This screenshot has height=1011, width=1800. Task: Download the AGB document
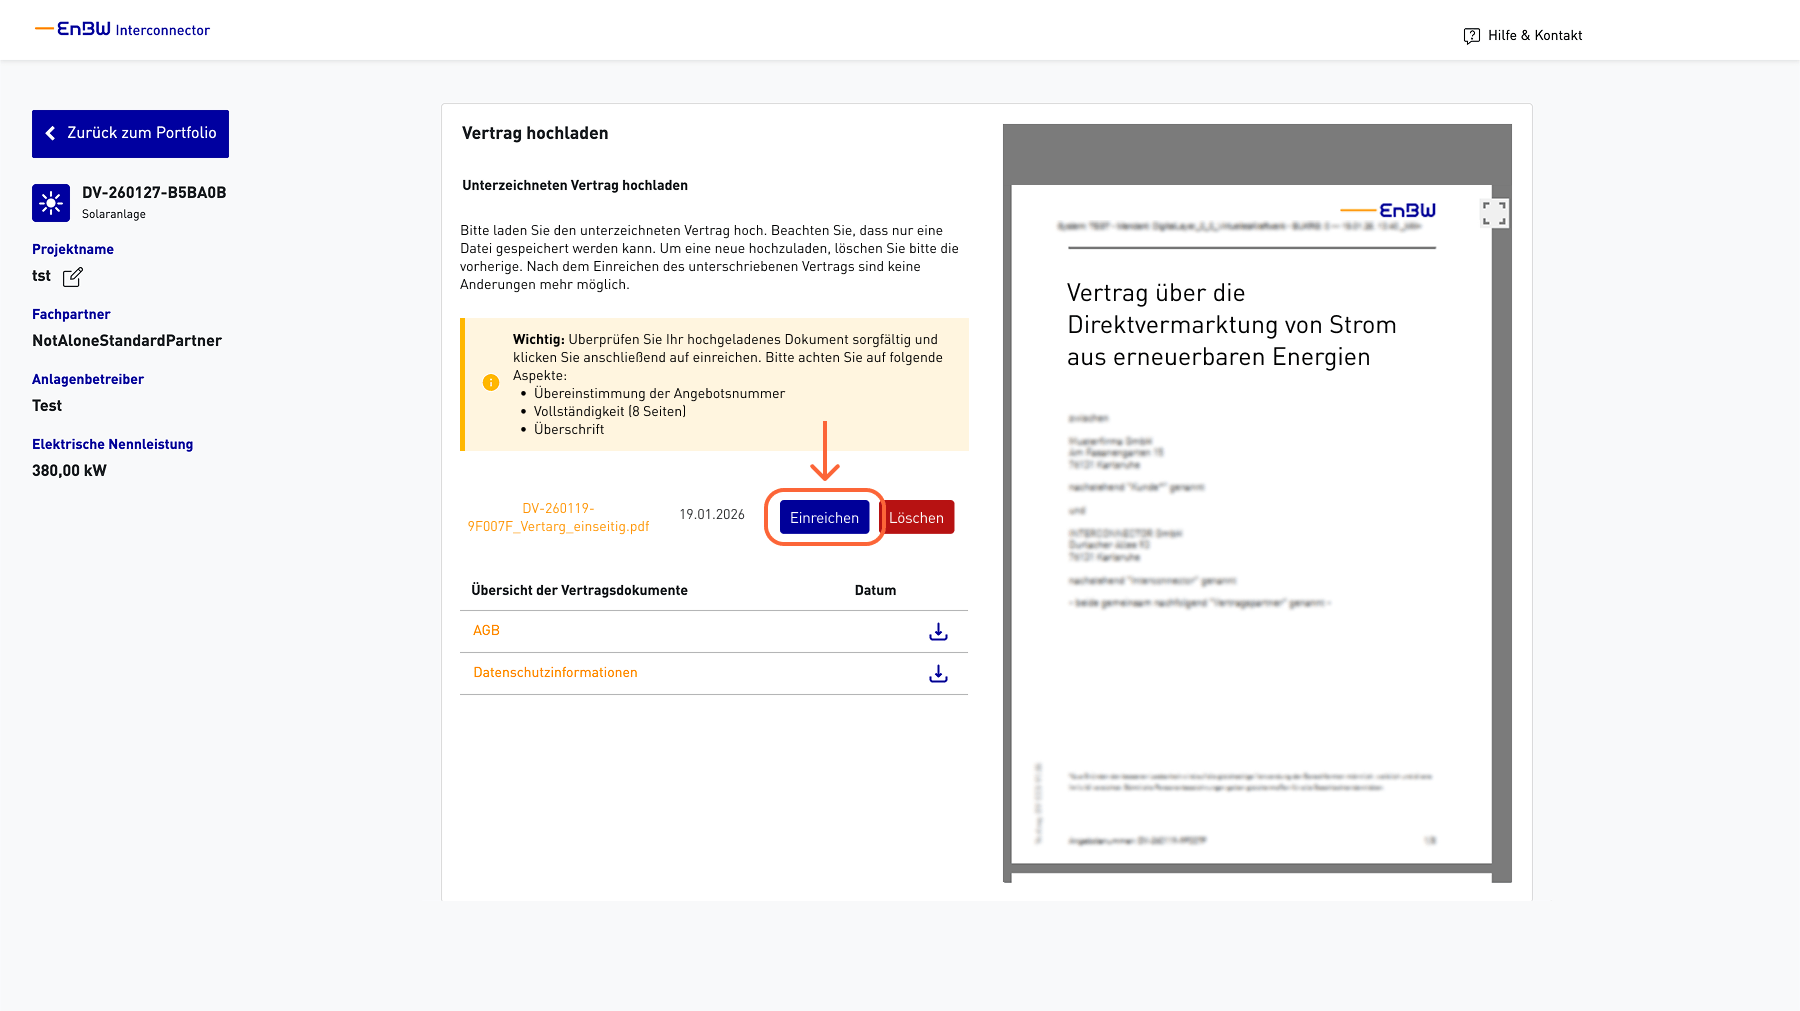[x=938, y=631]
